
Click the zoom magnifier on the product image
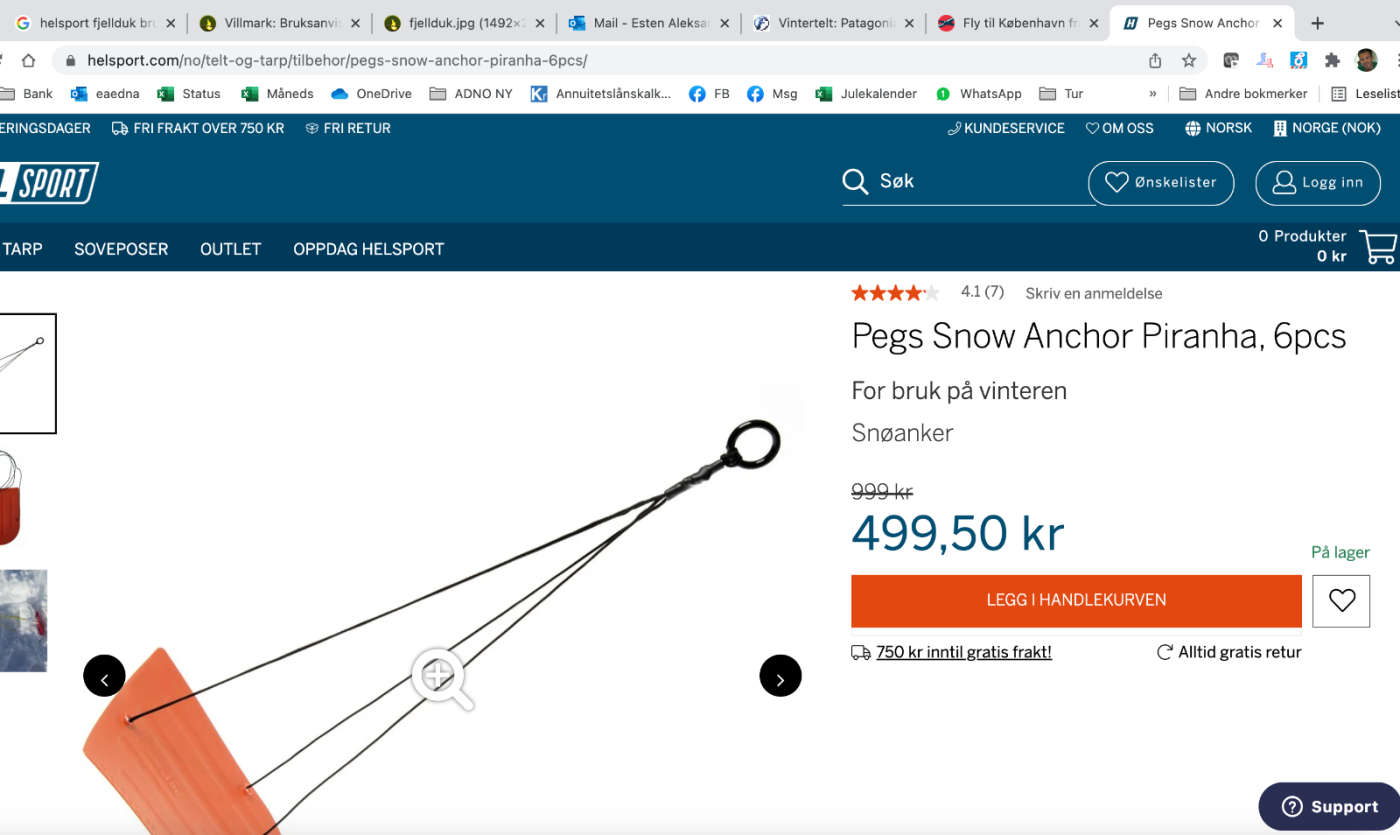(440, 676)
